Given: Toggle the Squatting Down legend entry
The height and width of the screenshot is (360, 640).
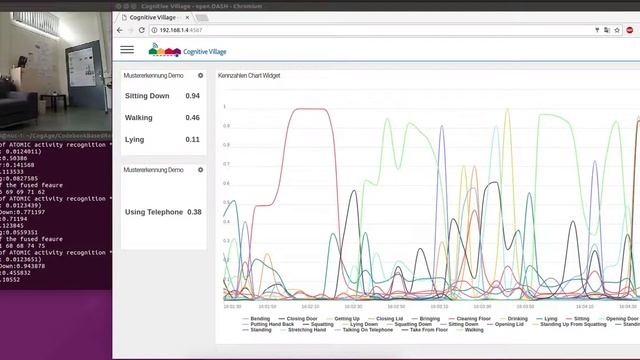Looking at the screenshot, I should coord(409,324).
